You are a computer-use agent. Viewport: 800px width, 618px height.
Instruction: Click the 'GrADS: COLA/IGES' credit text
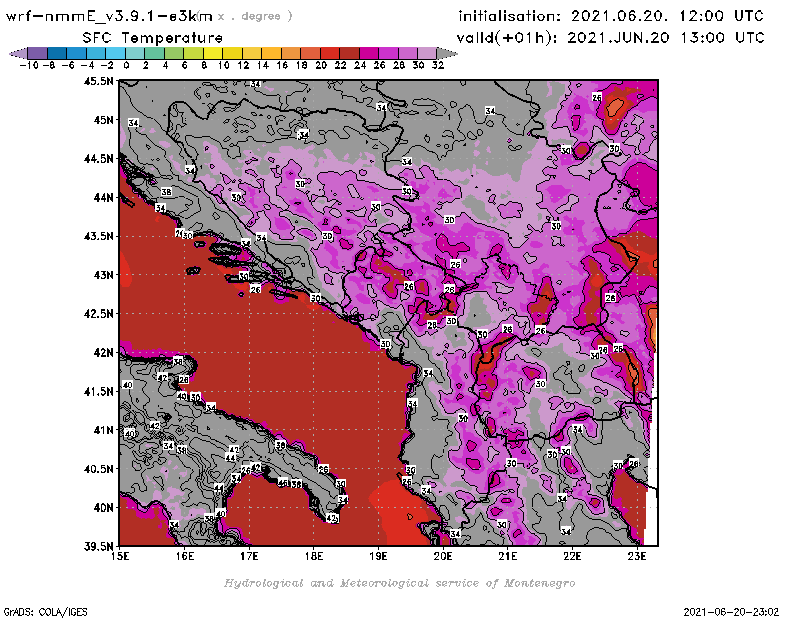tap(45, 612)
